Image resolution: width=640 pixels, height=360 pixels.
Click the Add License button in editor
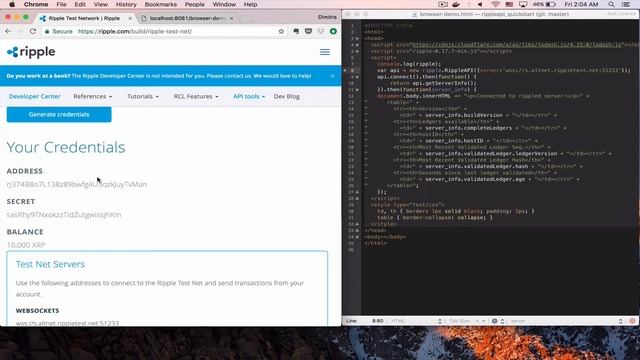coord(621,14)
